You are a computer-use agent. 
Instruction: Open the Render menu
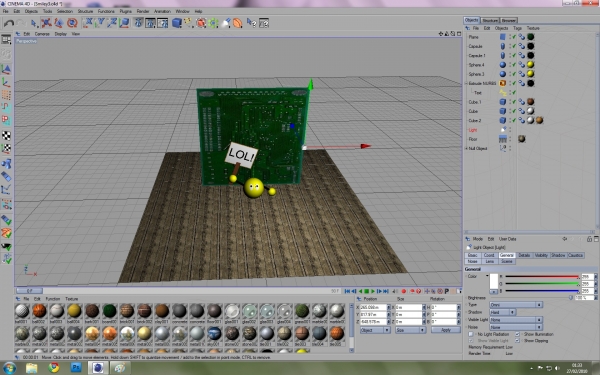(143, 11)
